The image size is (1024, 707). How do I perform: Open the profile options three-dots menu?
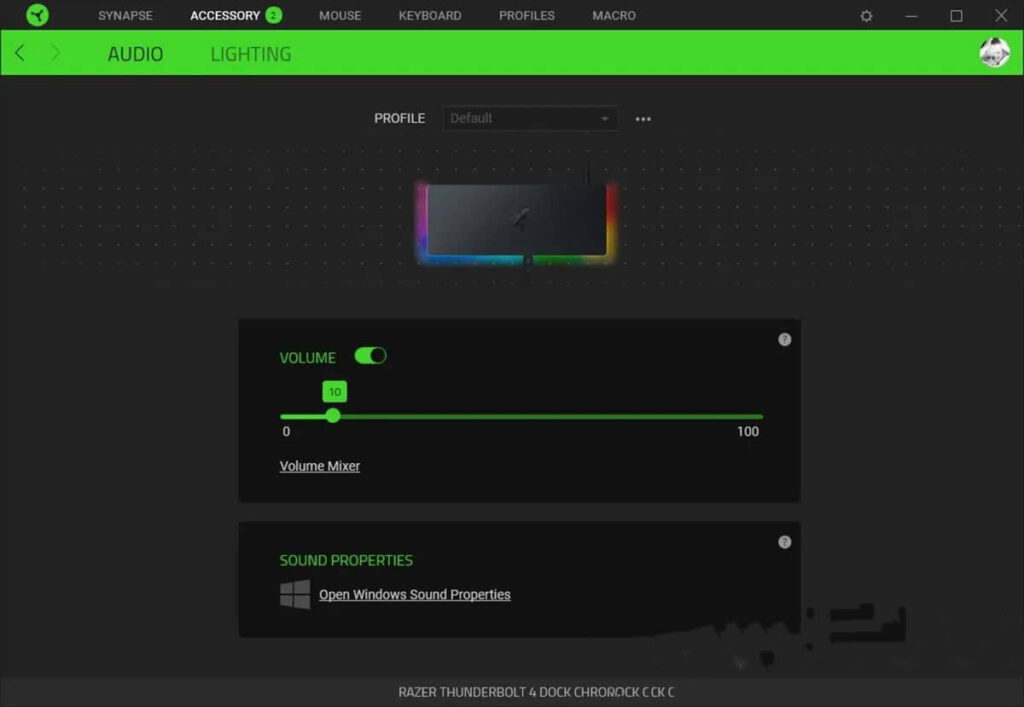pyautogui.click(x=643, y=119)
